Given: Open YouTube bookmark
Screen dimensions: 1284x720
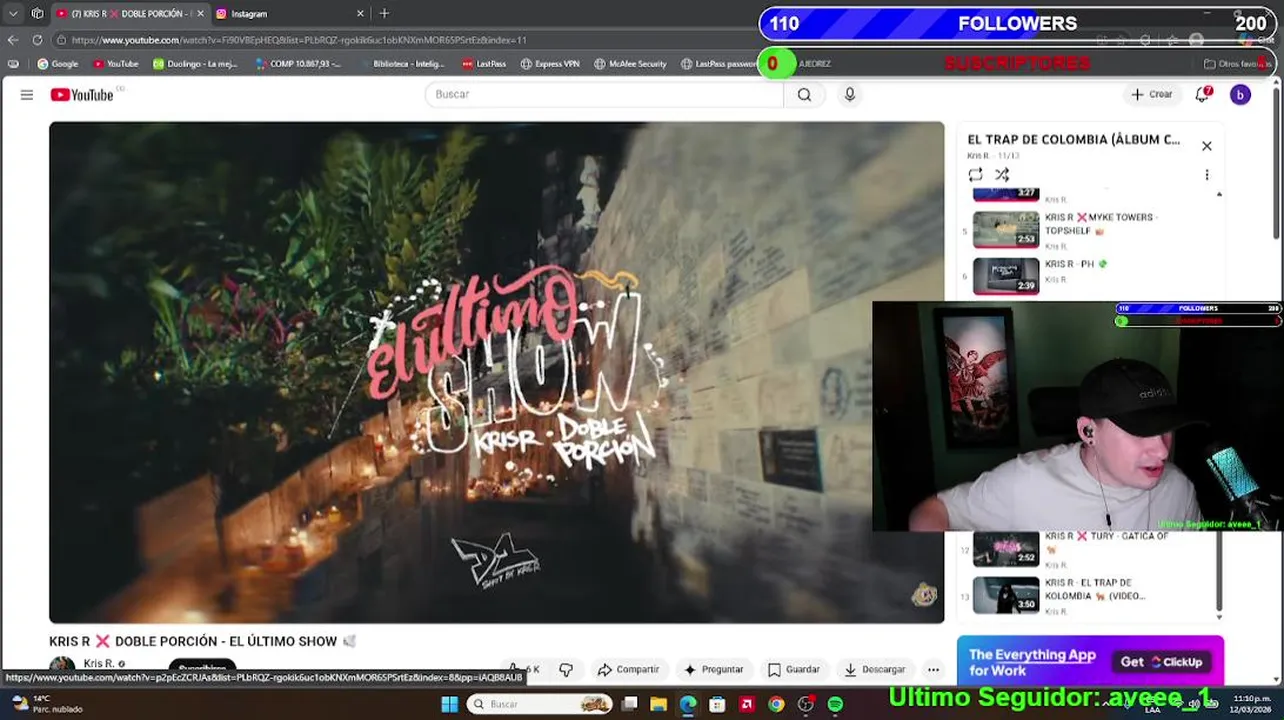Looking at the screenshot, I should (x=116, y=64).
